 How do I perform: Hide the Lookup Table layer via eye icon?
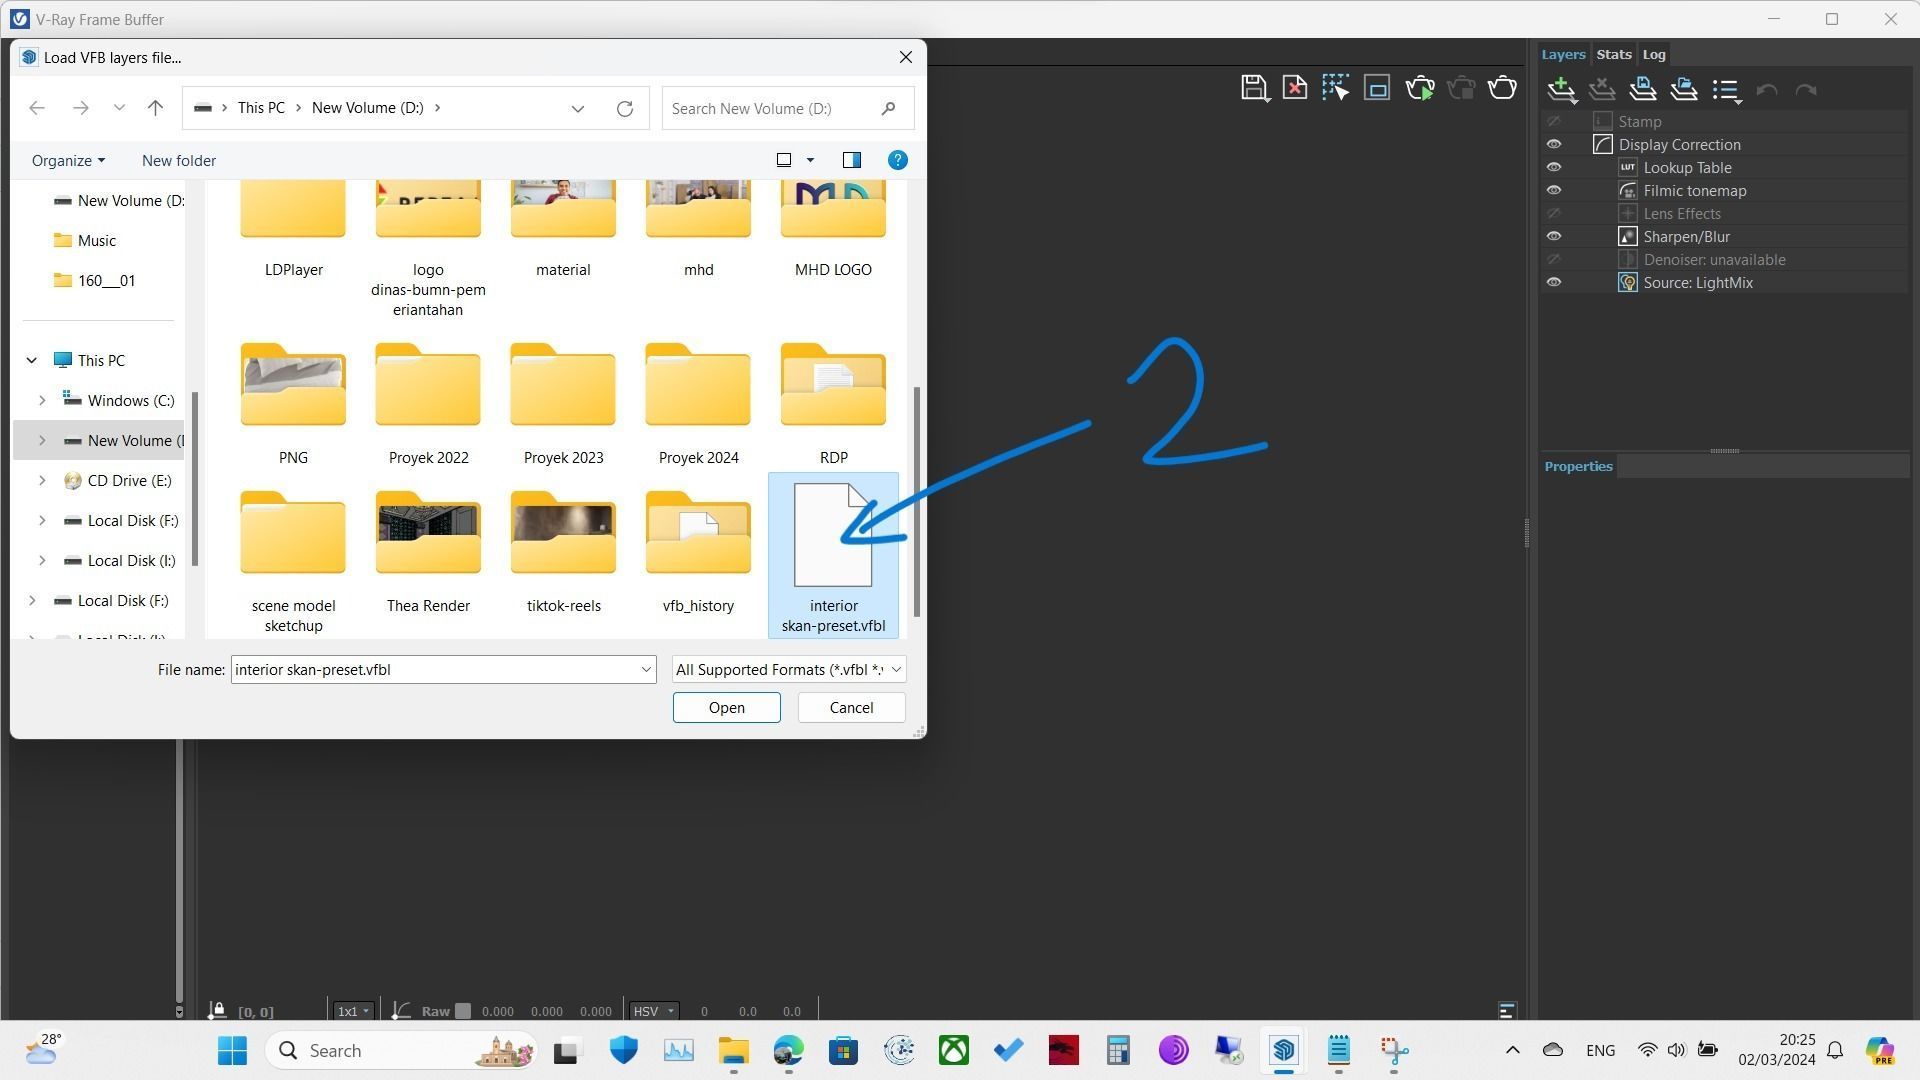[x=1554, y=168]
